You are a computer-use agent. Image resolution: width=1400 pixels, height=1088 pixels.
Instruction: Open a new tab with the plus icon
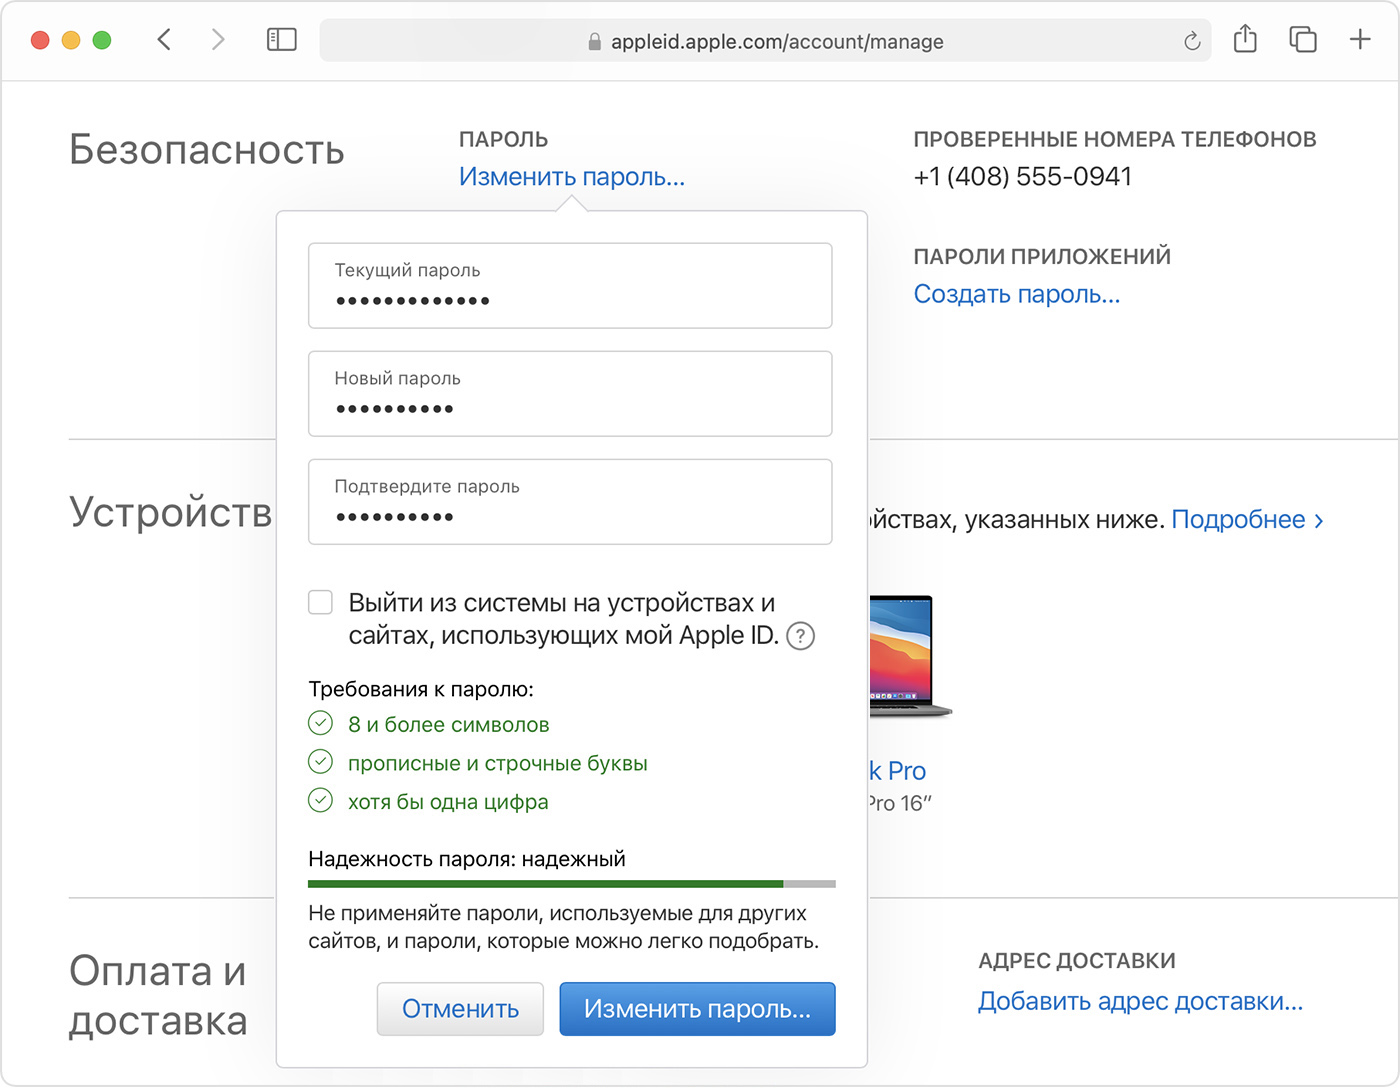(x=1360, y=40)
